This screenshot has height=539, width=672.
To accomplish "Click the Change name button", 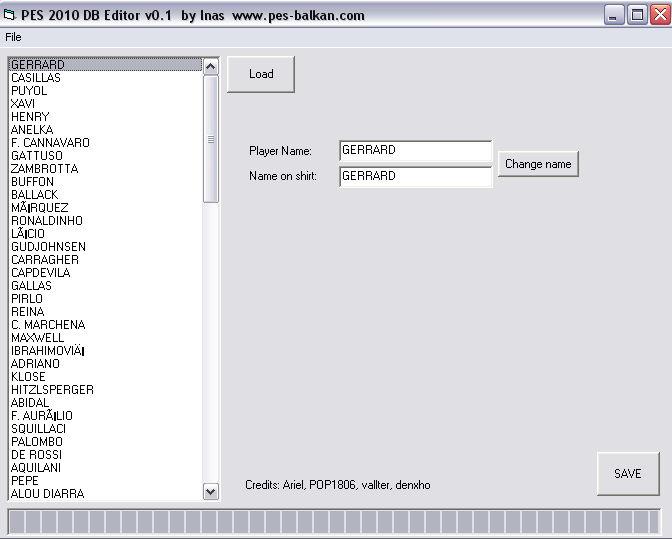I will tap(538, 164).
